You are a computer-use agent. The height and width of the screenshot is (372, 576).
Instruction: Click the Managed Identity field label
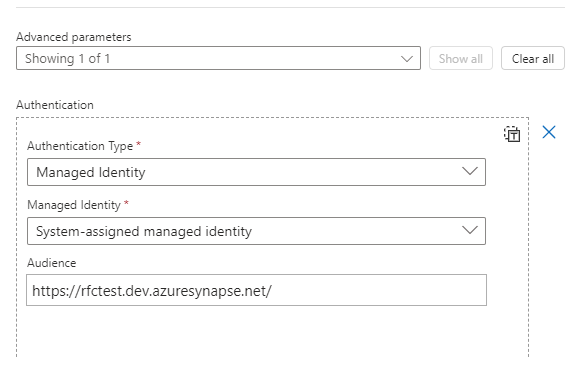click(74, 205)
